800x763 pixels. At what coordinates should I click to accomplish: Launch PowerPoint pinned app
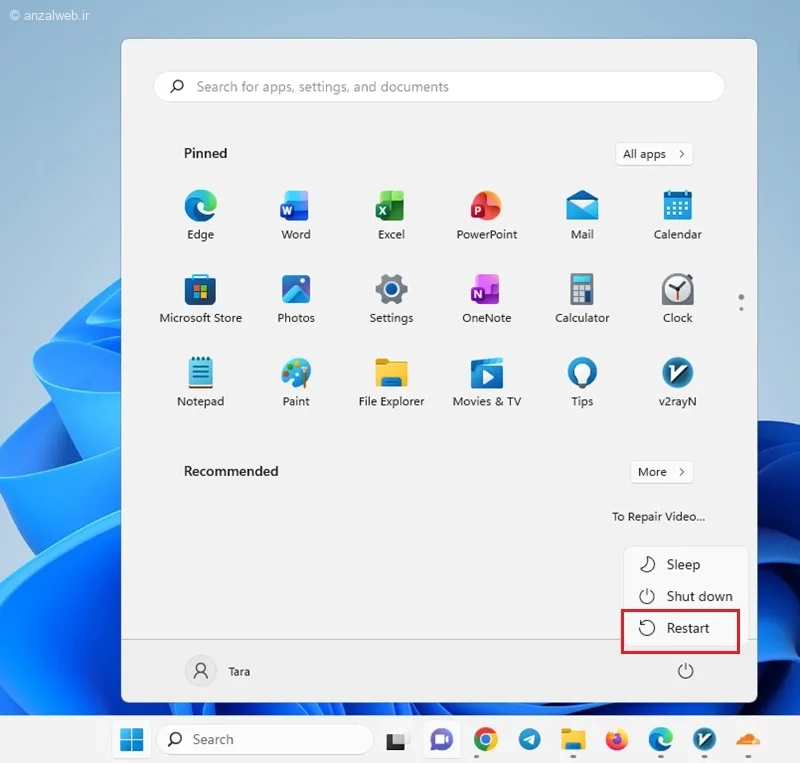tap(487, 215)
